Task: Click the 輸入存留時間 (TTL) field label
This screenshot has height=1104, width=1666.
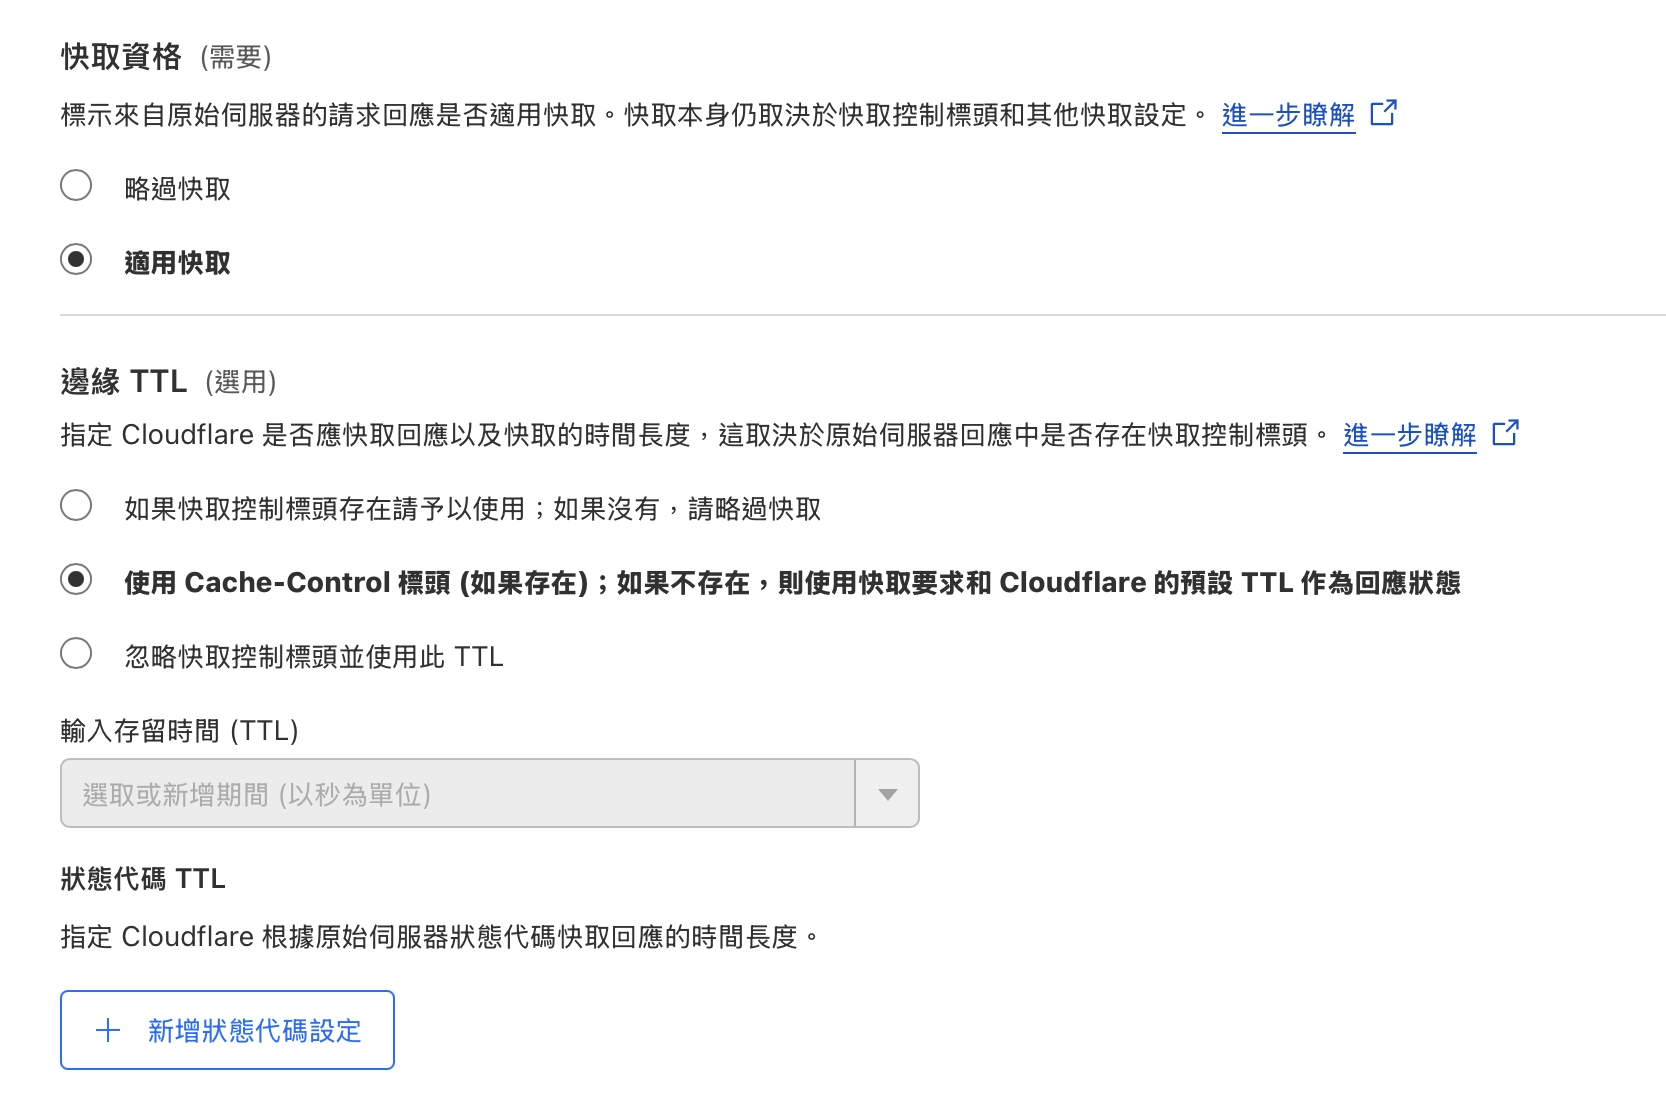Action: pos(179,731)
